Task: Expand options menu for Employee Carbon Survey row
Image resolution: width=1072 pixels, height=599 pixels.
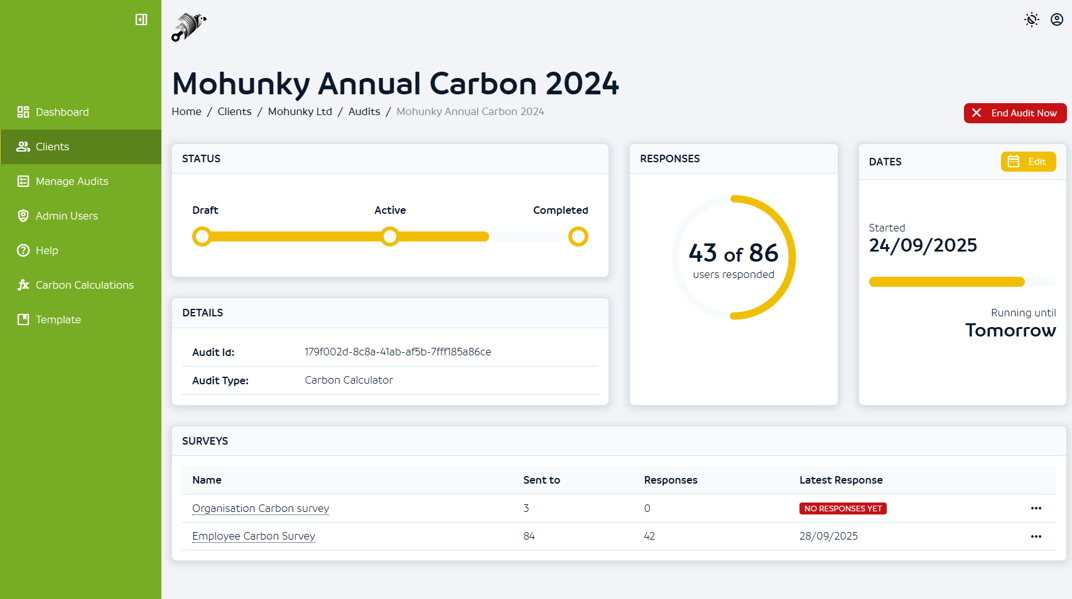Action: pos(1036,536)
